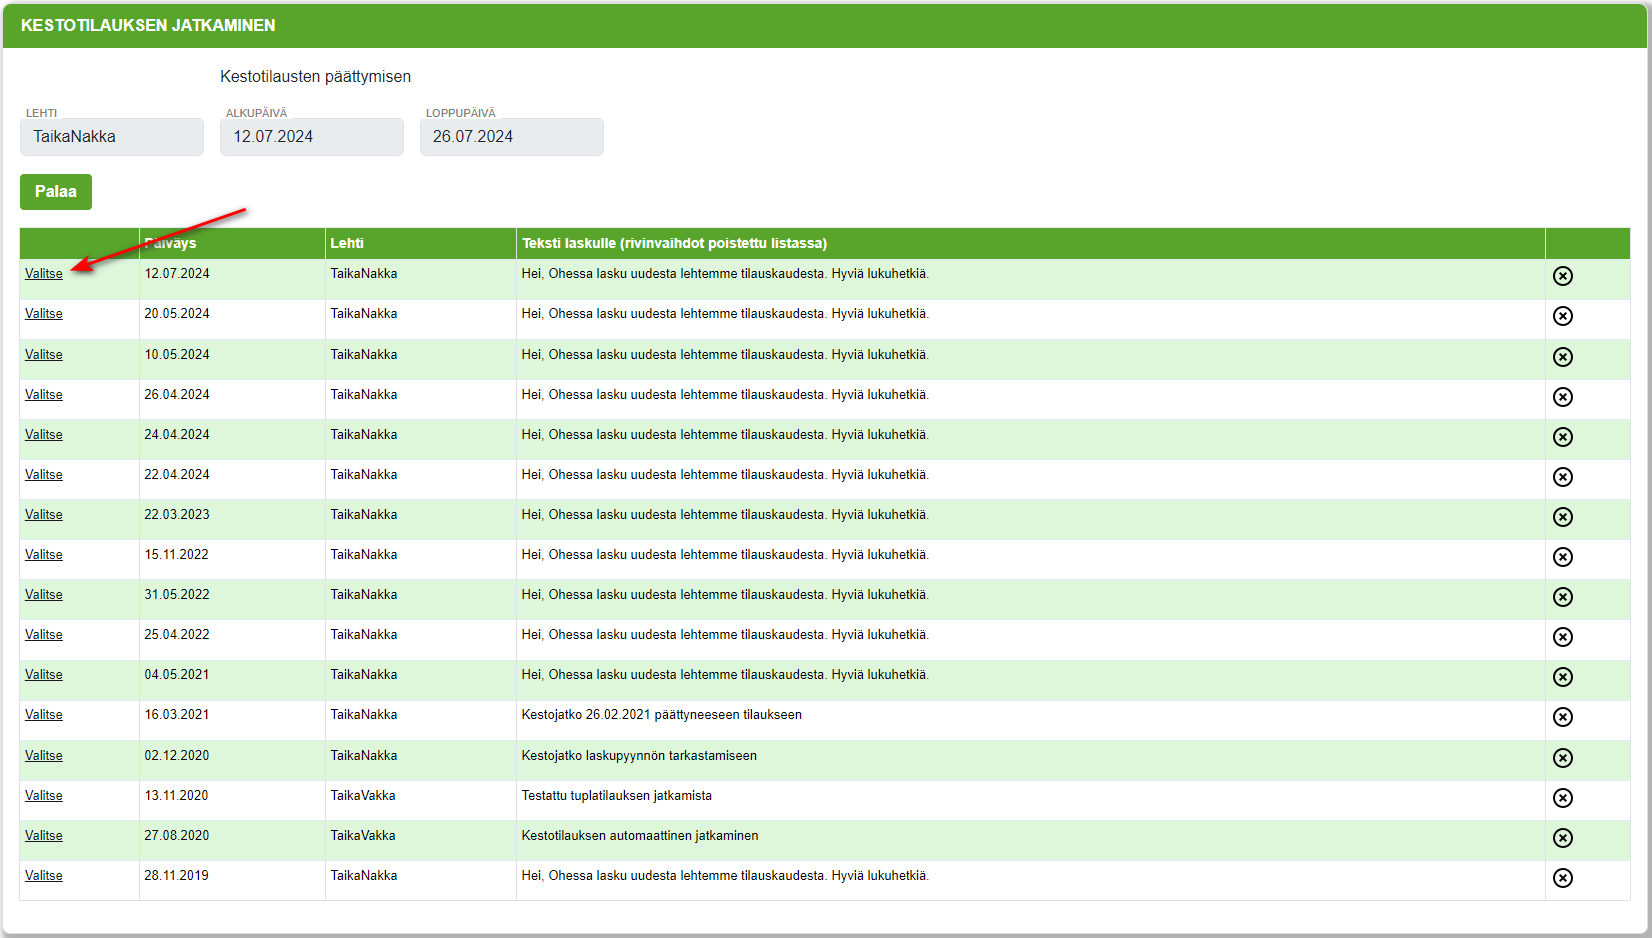The image size is (1652, 938).
Task: Choose Valitse for the 16.03.2021 row
Action: [44, 715]
